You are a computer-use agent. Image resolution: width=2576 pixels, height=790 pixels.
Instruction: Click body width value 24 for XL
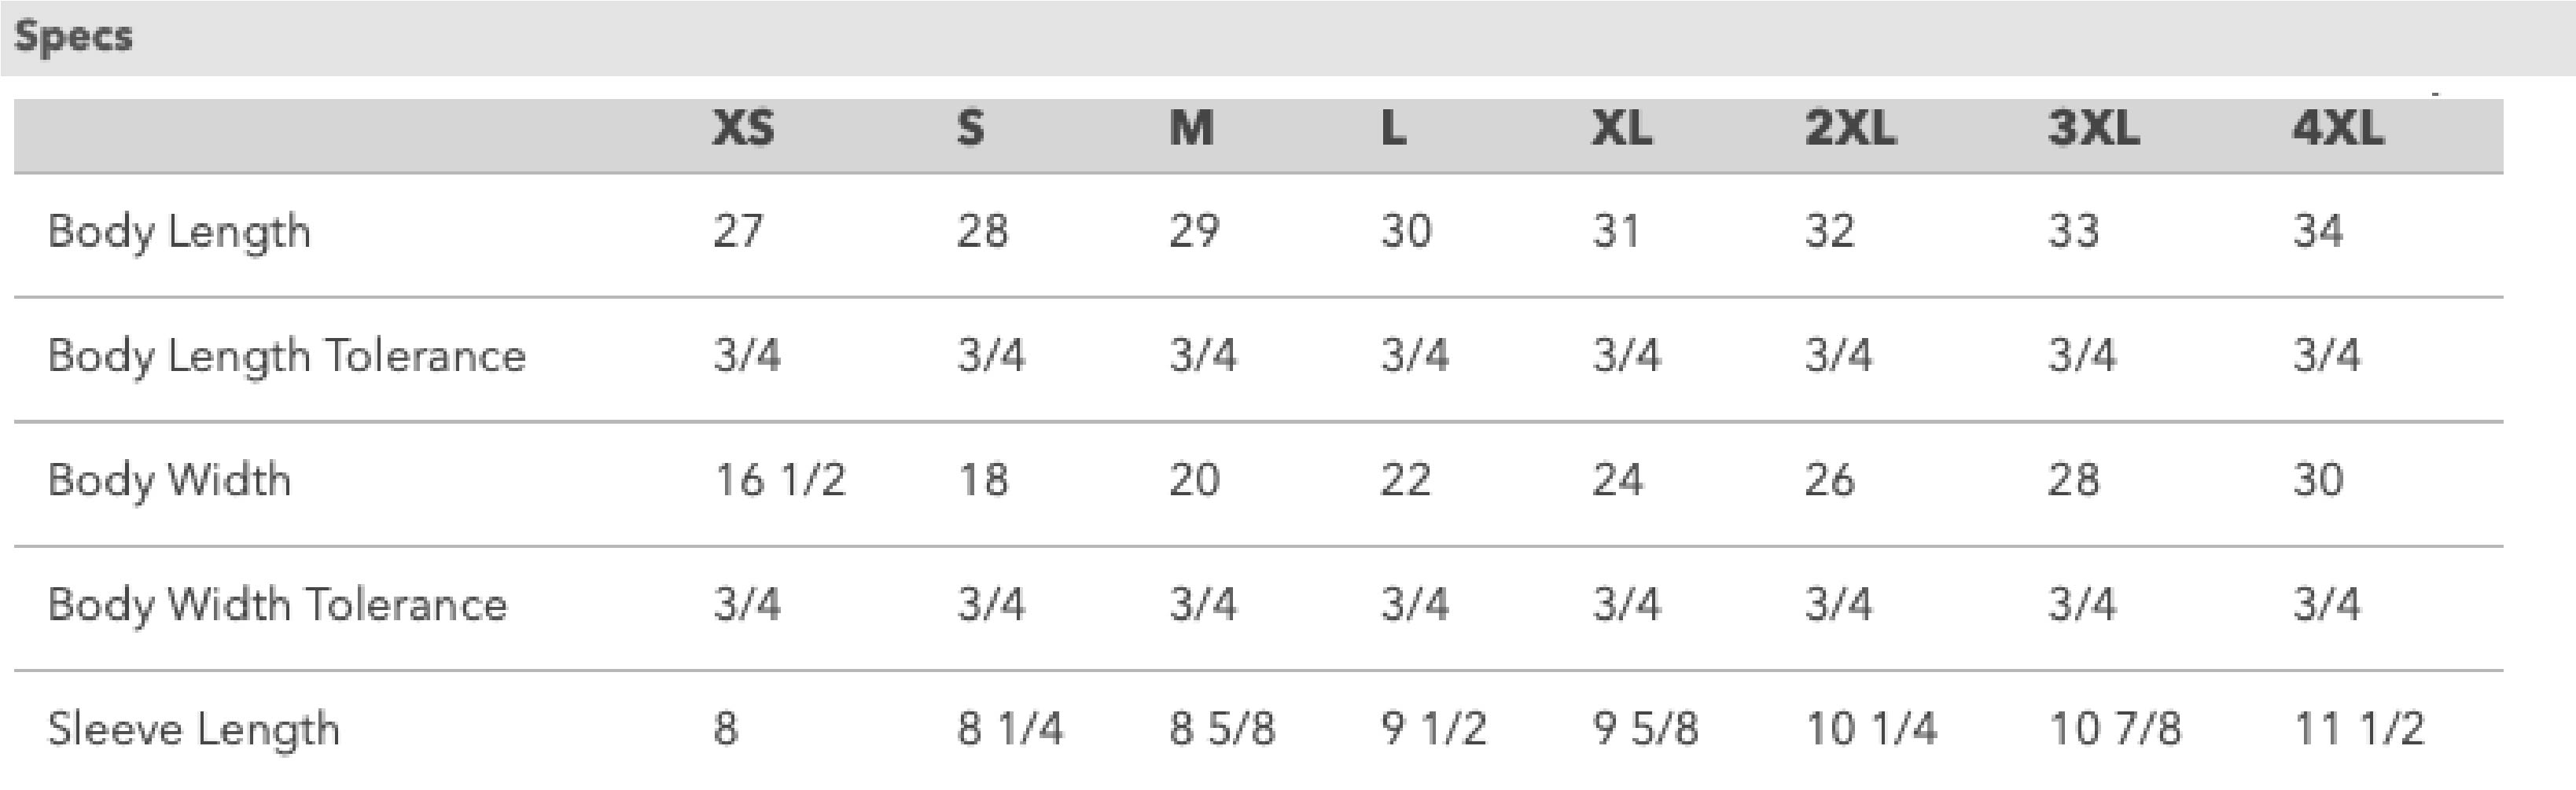pyautogui.click(x=1617, y=480)
